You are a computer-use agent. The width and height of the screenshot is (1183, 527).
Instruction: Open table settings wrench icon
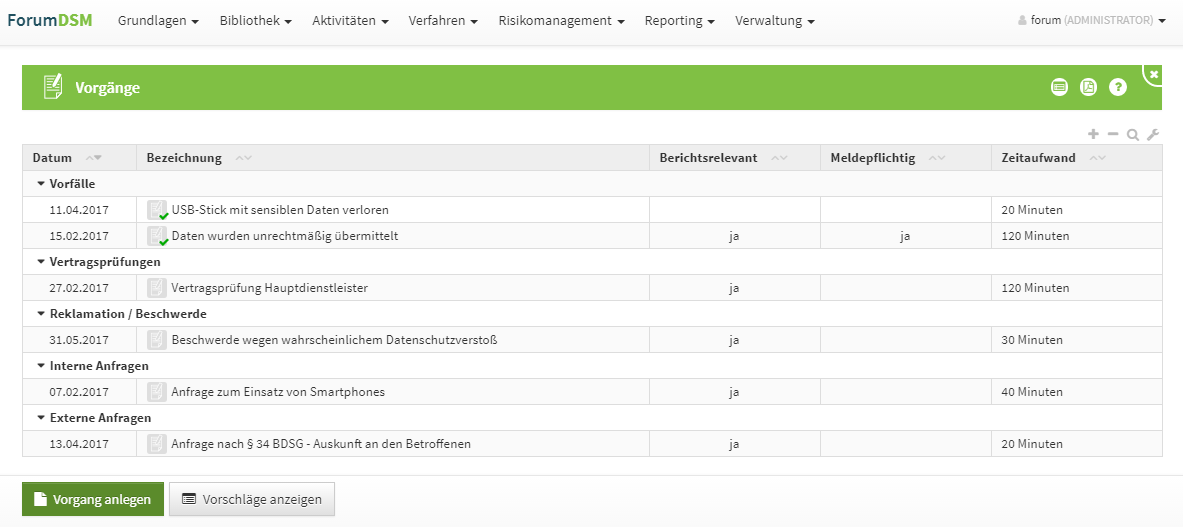(x=1153, y=134)
